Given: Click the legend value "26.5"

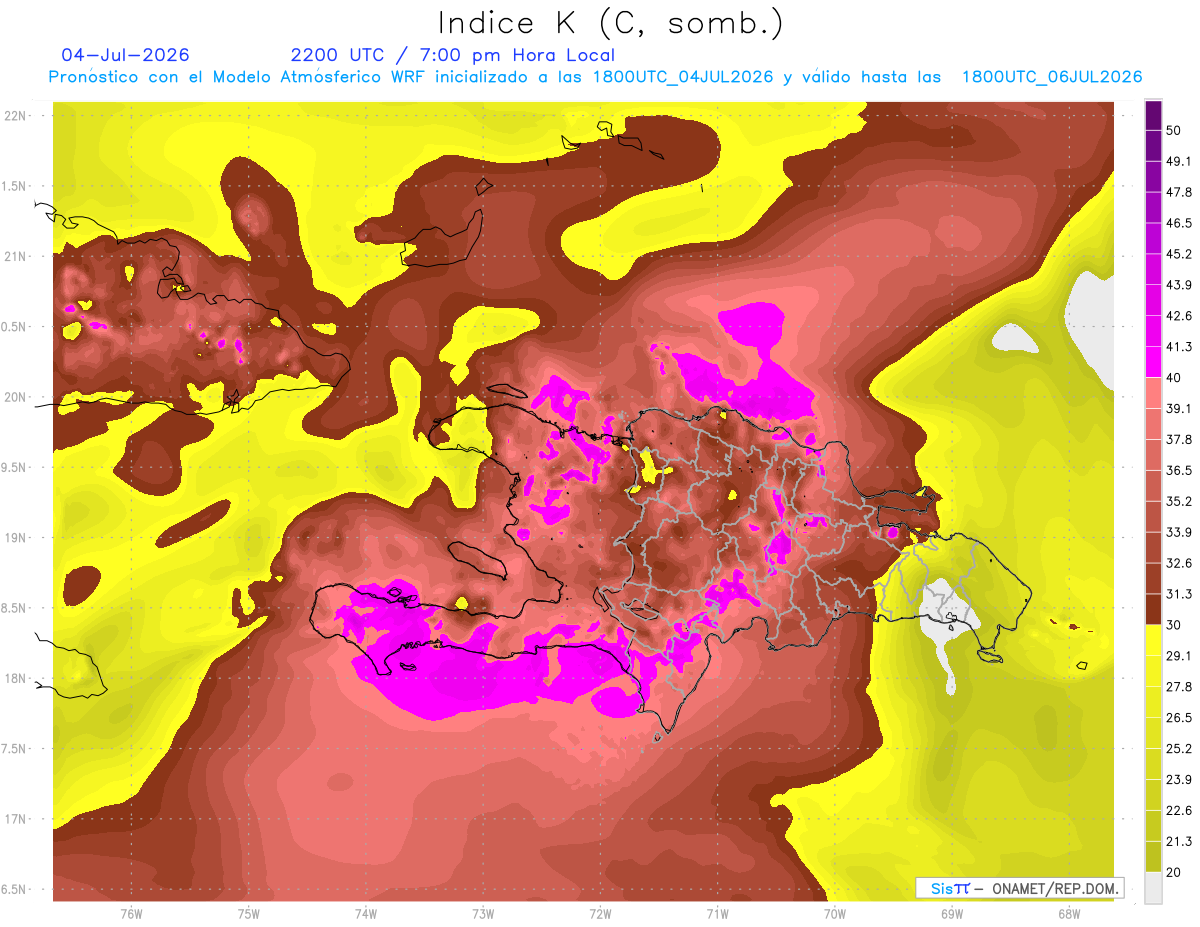Looking at the screenshot, I should click(1179, 717).
